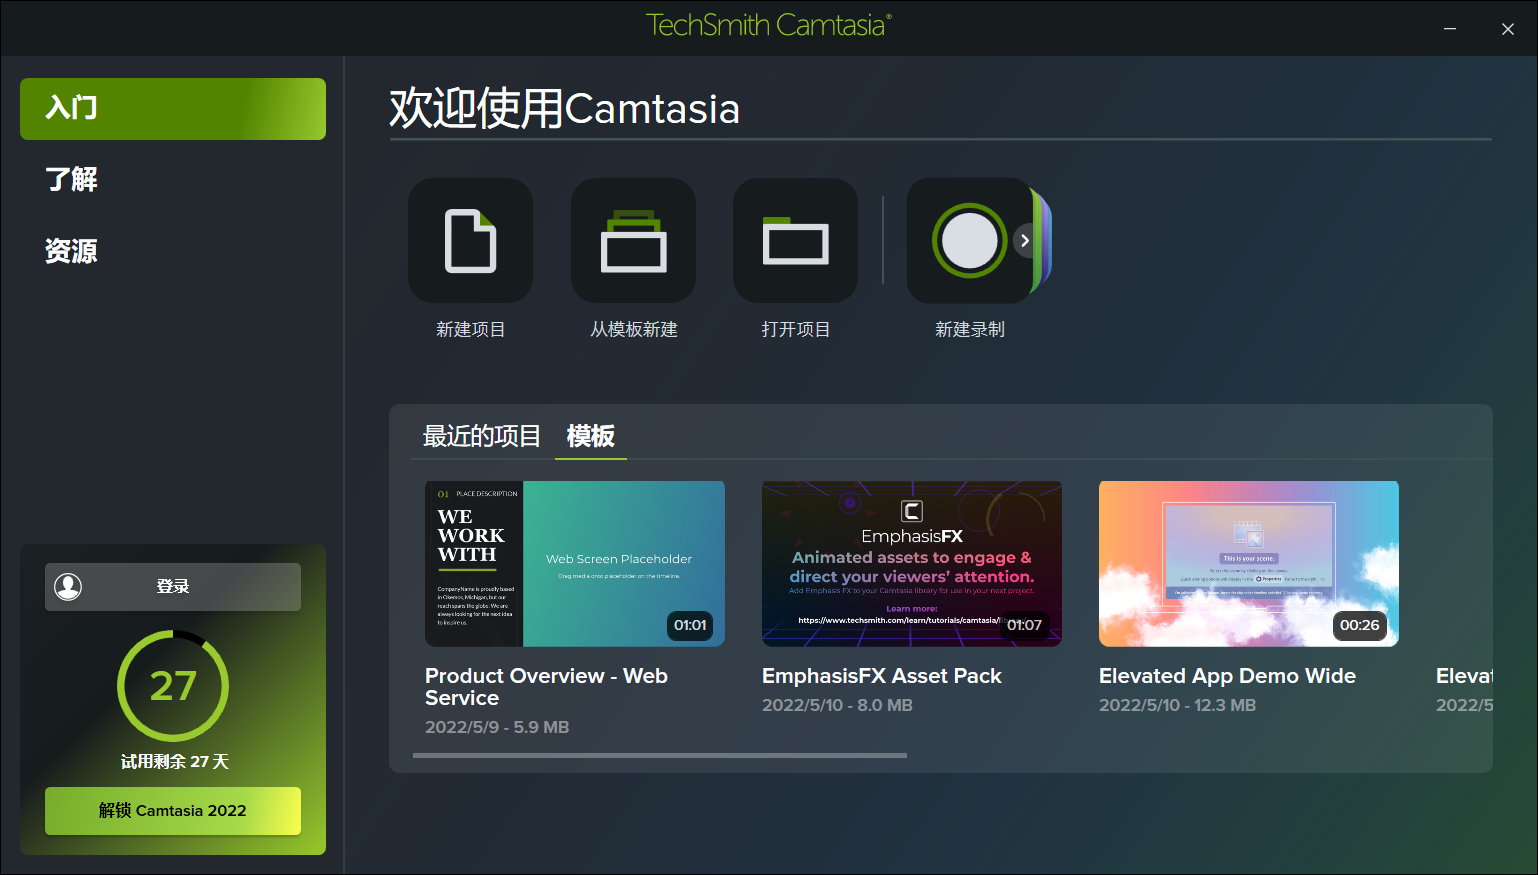Screen dimensions: 1538x875
Task: Select the 打开项目 folder icon
Action: coord(795,240)
